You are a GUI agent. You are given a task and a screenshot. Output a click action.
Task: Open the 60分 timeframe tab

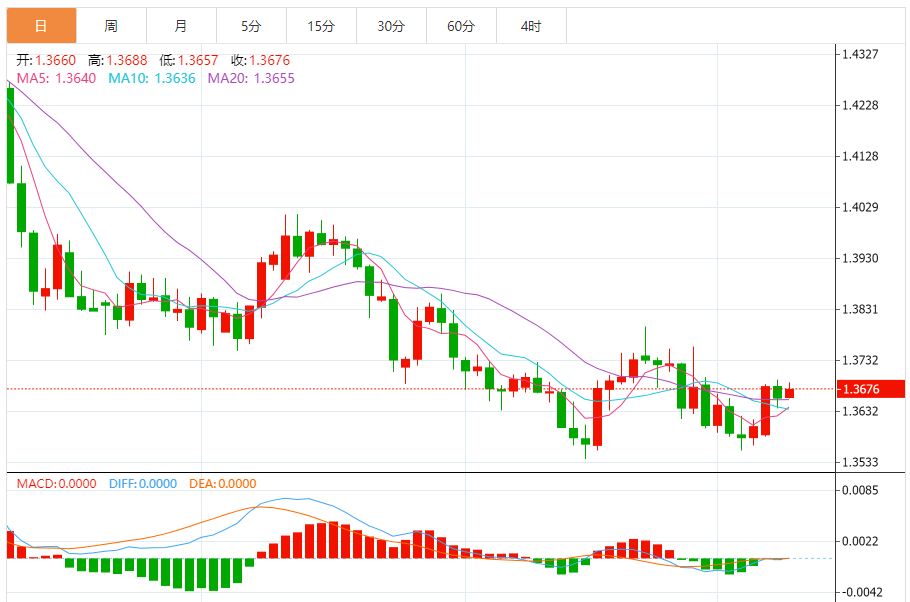pyautogui.click(x=461, y=26)
